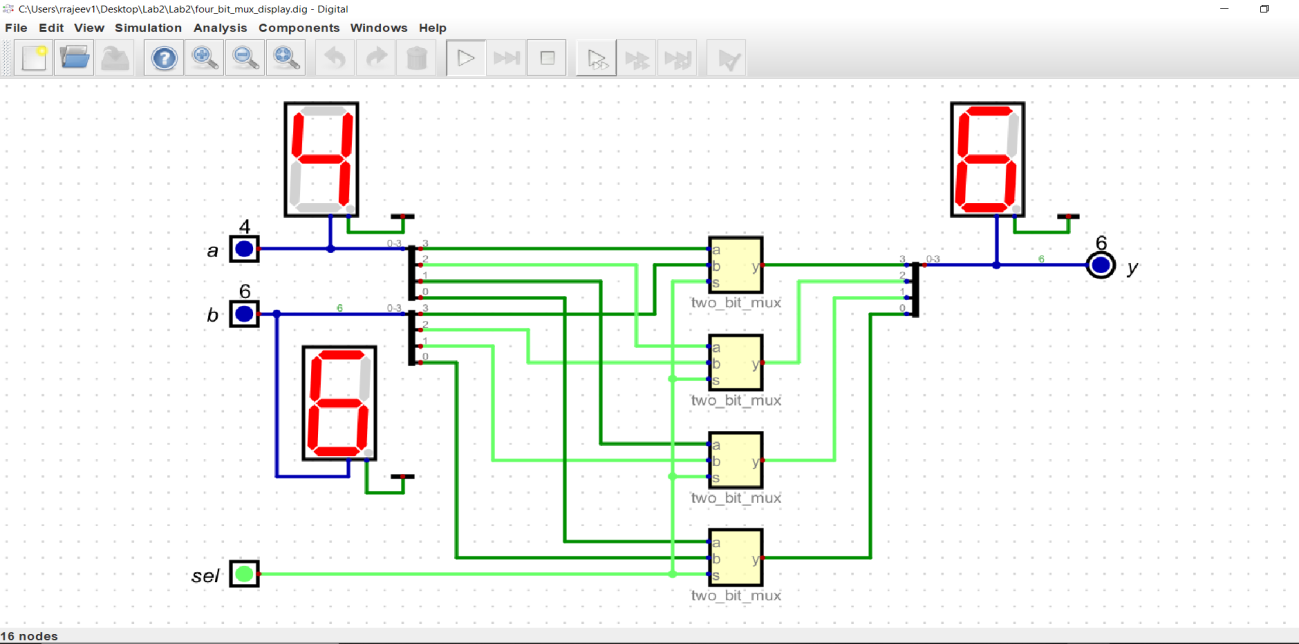Expand the Components menu
This screenshot has width=1299, height=644.
pos(299,28)
